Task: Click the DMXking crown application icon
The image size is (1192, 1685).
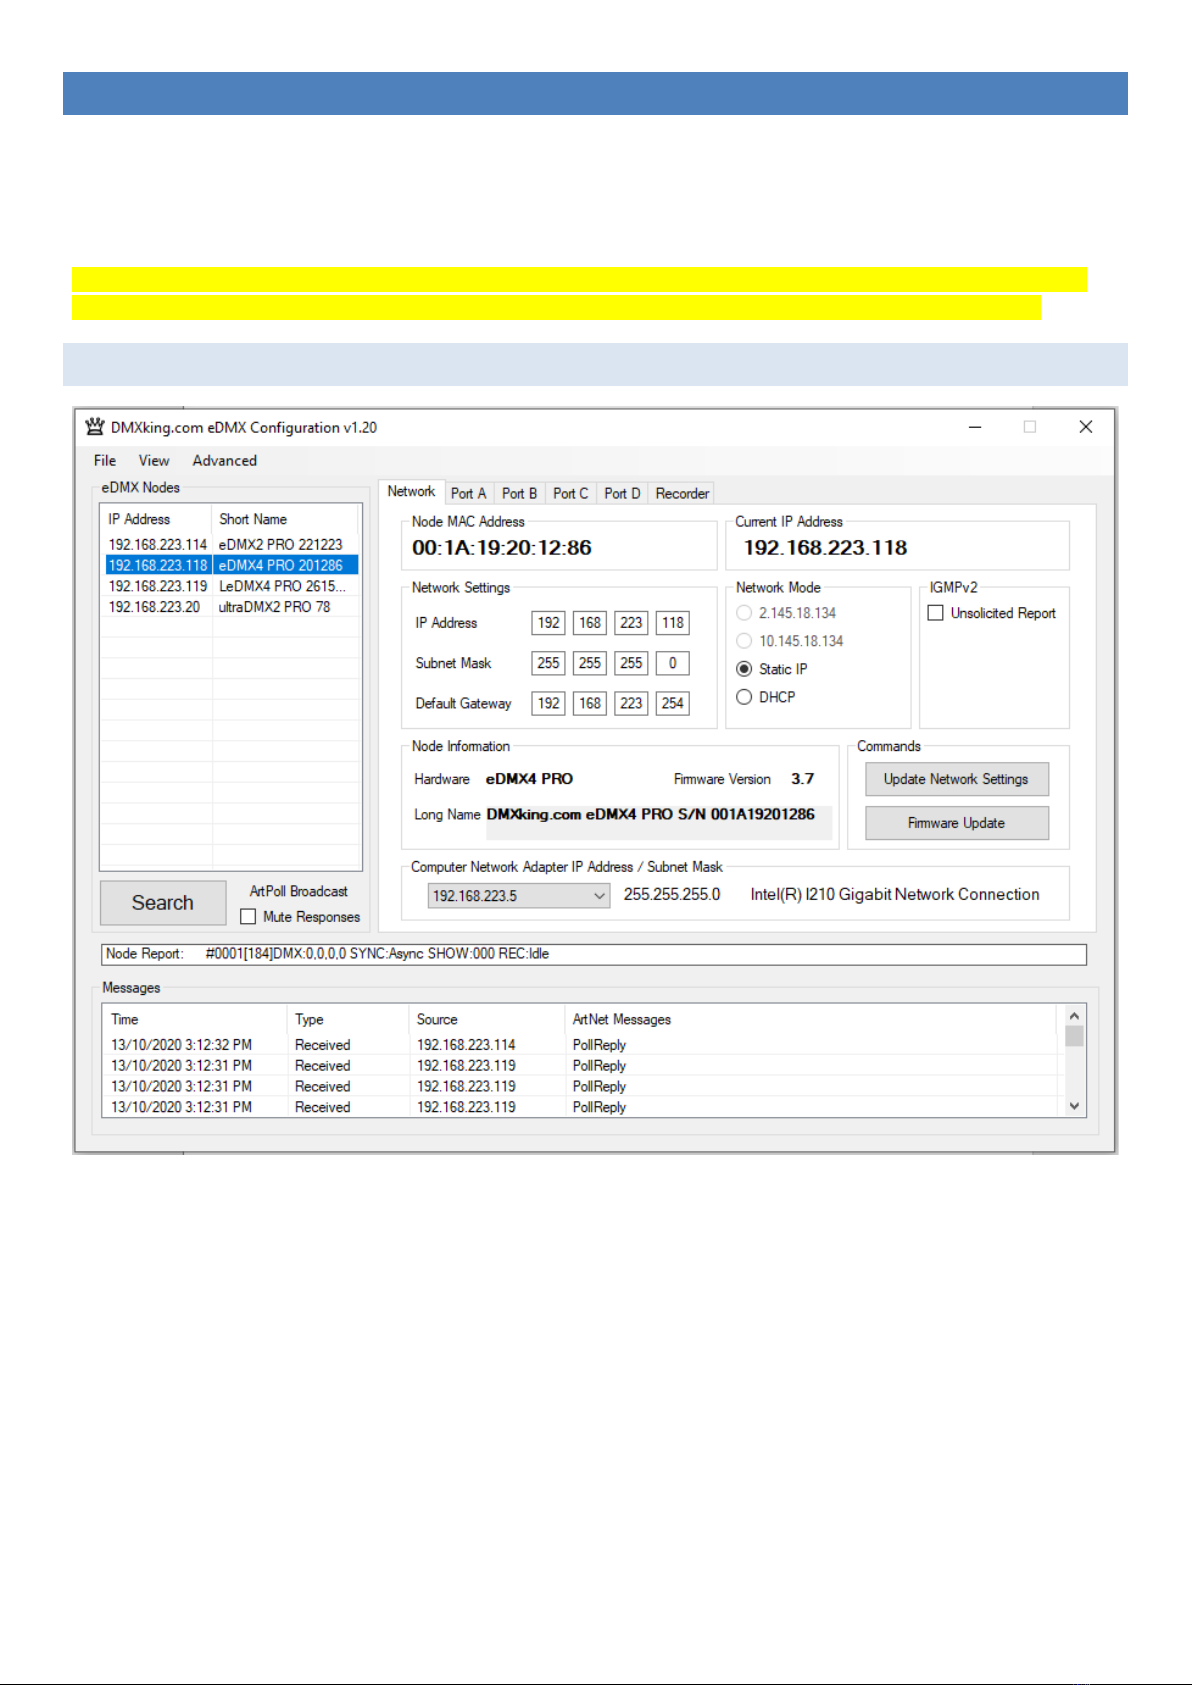Action: tap(95, 427)
